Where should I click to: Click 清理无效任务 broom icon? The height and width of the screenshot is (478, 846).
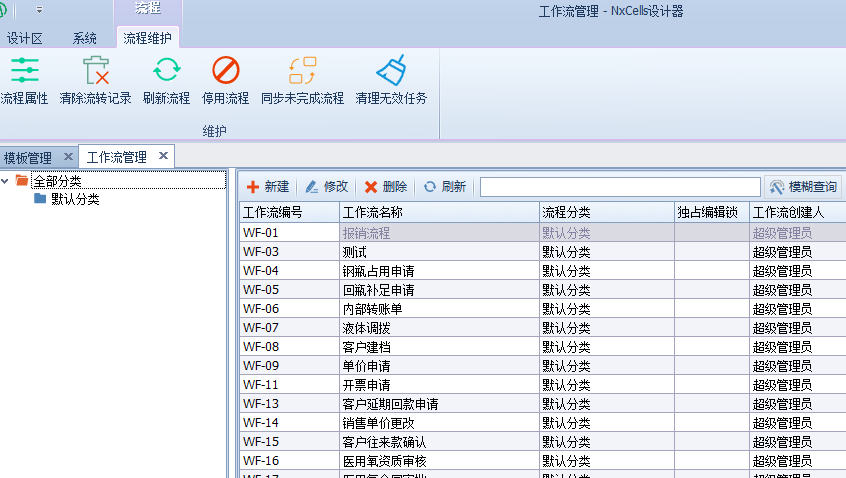391,70
